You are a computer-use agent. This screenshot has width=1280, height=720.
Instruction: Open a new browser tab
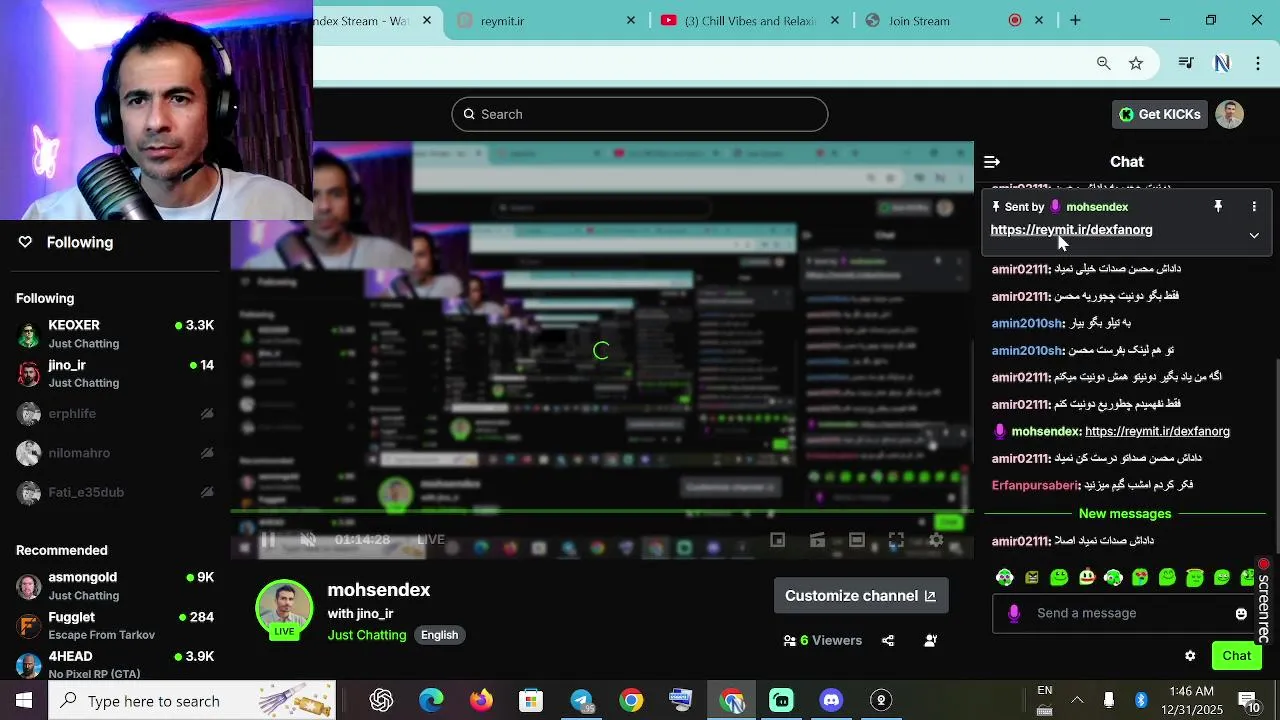point(1075,20)
